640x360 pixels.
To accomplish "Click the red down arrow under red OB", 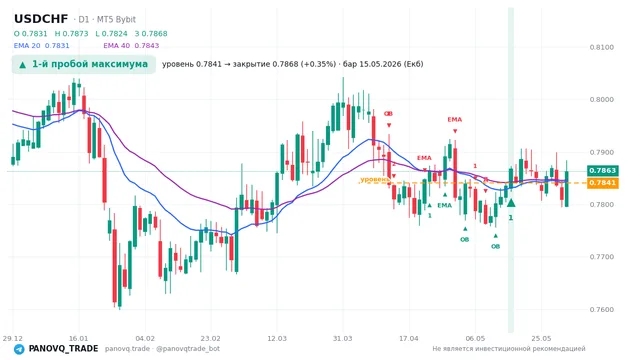I will 389,125.
